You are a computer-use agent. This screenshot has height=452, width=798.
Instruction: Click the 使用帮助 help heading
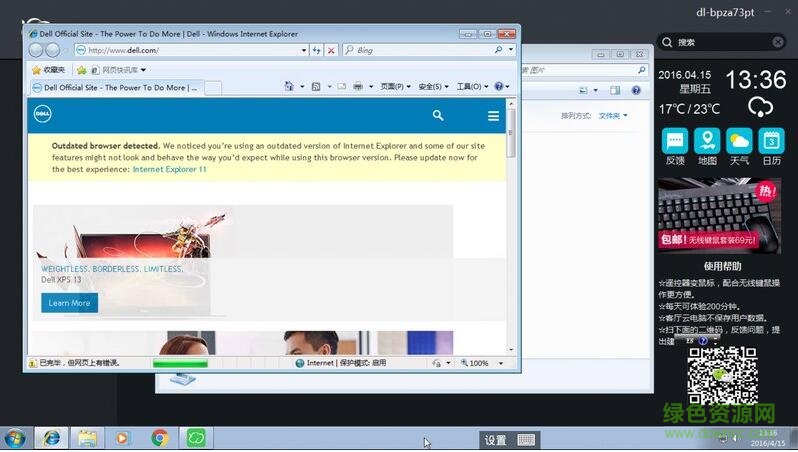(x=722, y=266)
